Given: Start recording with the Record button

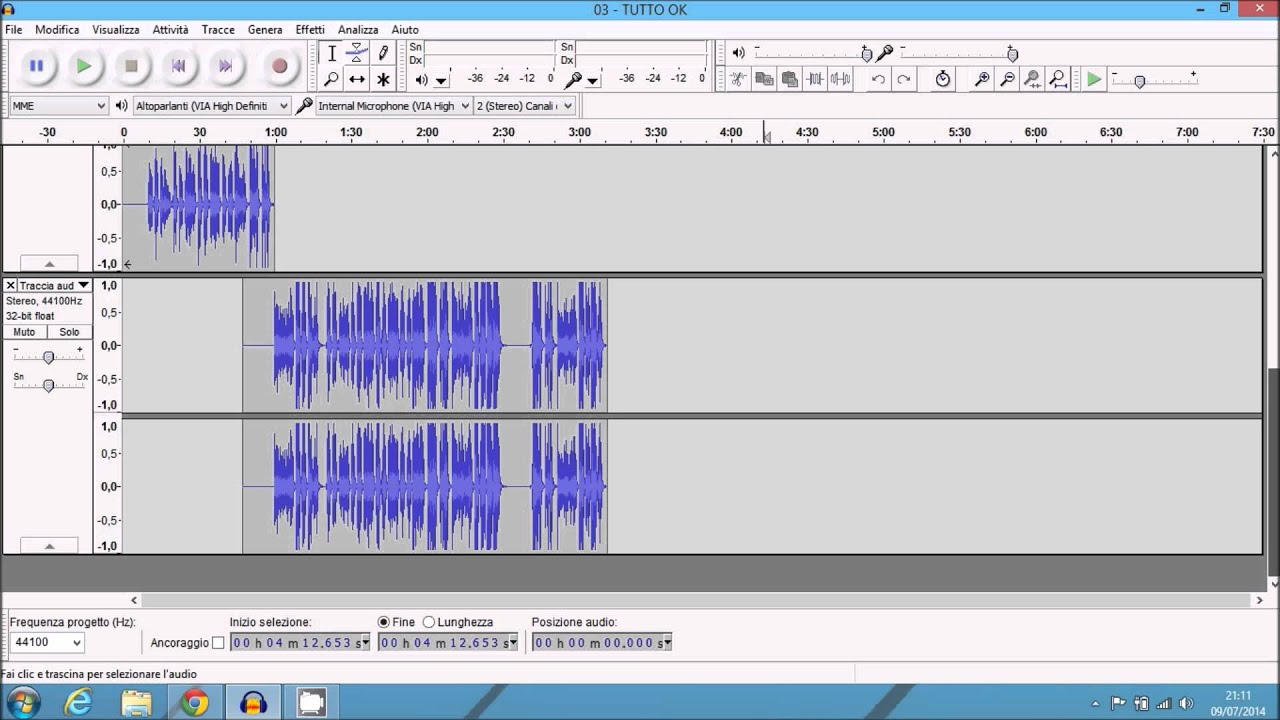Looking at the screenshot, I should tap(280, 66).
